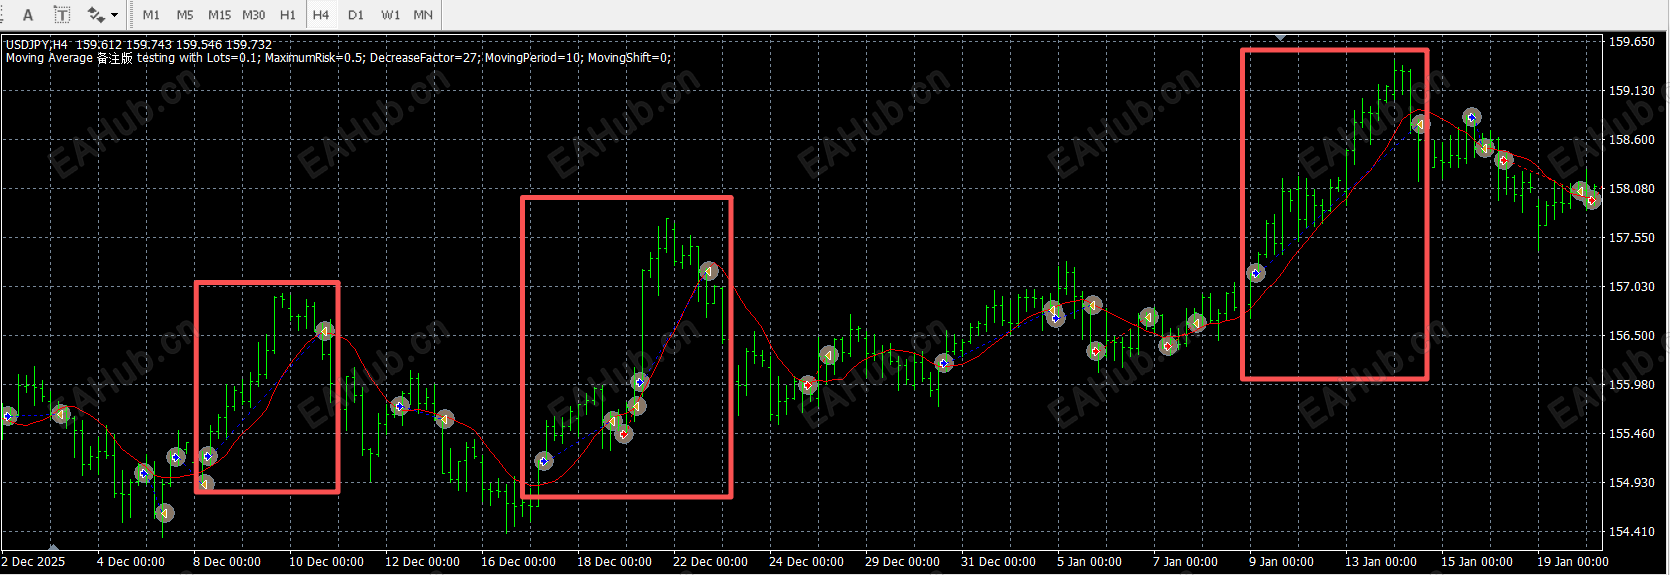Click the 31 Dec 00:00 time label
1670x575 pixels.
click(998, 562)
